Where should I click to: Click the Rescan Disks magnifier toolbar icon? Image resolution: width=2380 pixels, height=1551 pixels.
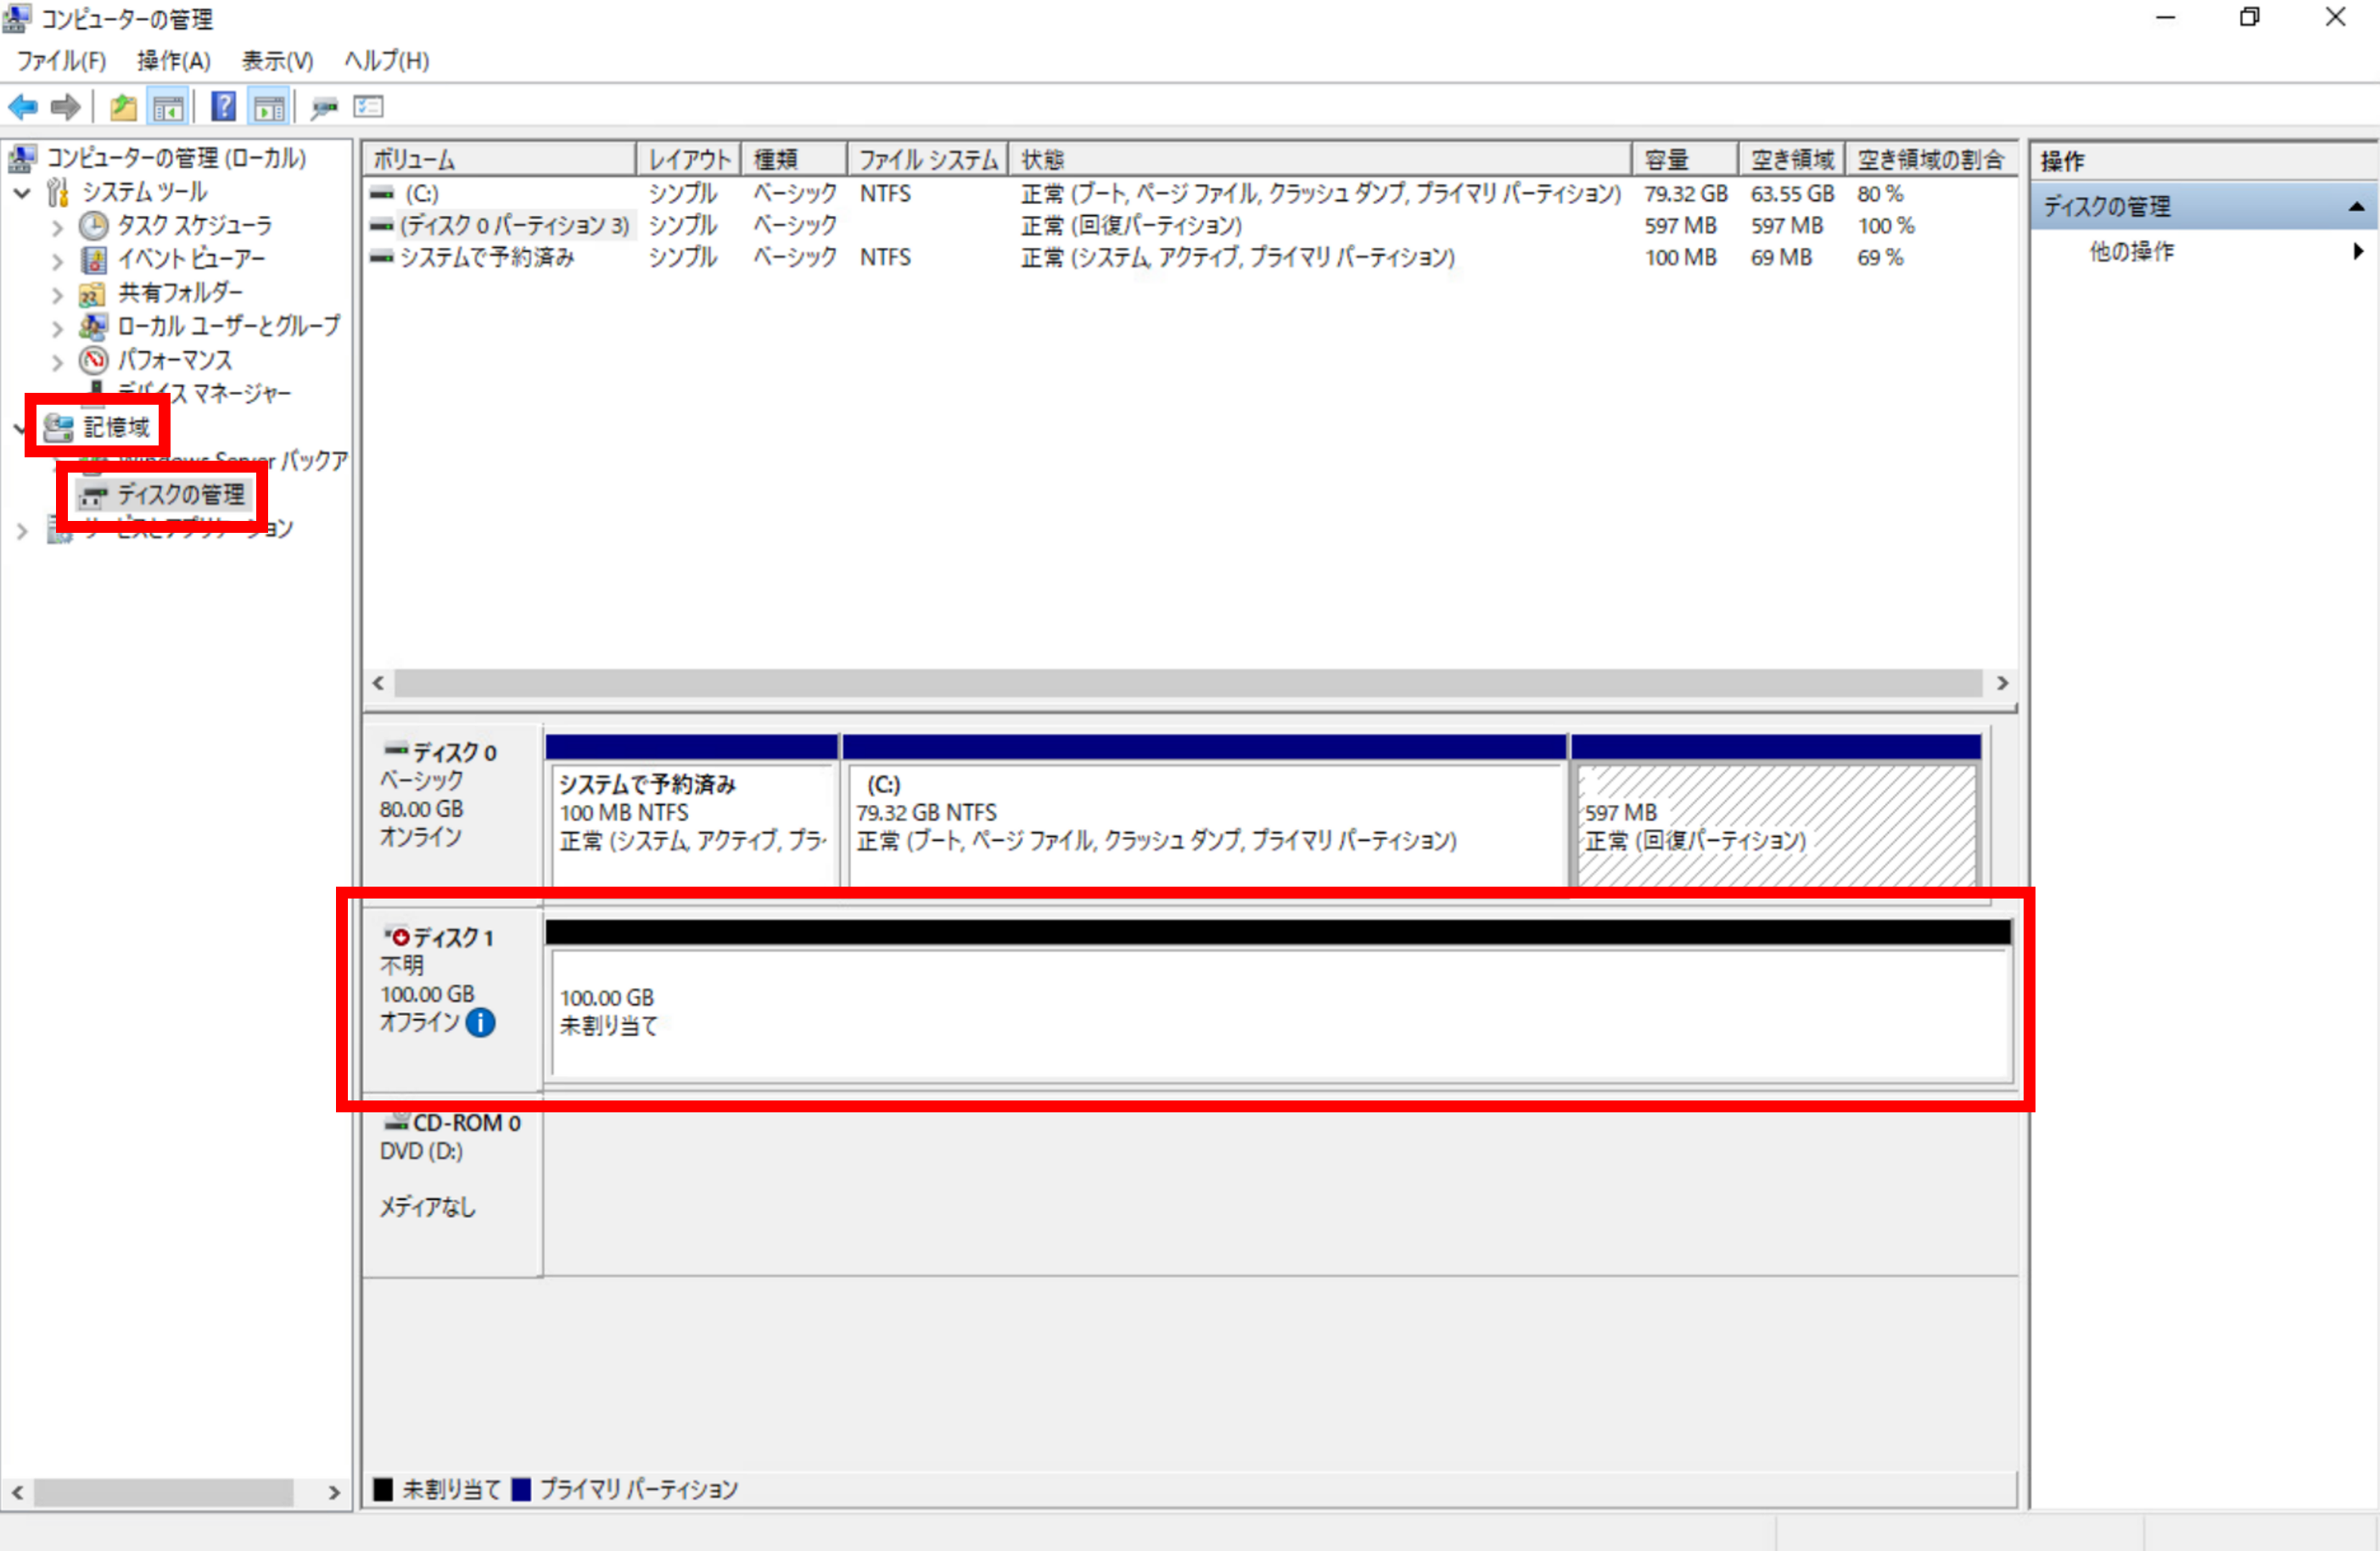pos(324,107)
